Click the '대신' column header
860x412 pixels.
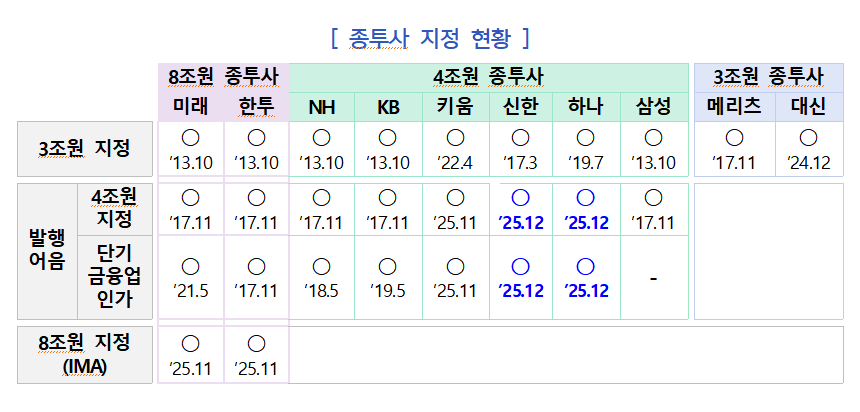click(x=808, y=106)
